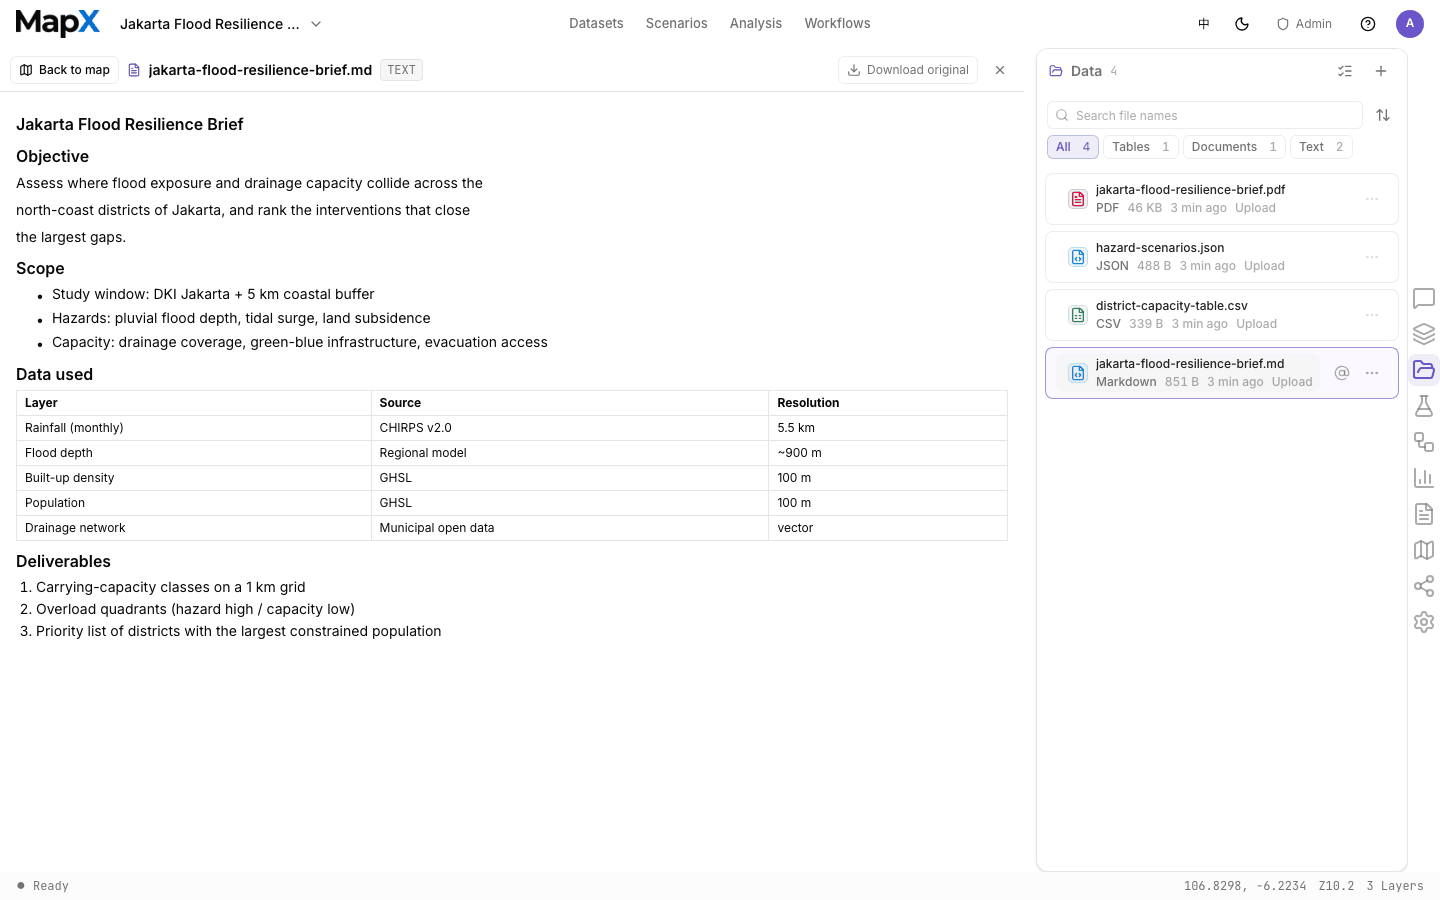Image resolution: width=1440 pixels, height=900 pixels.
Task: Filter files by Text tab
Action: [x=1321, y=147]
